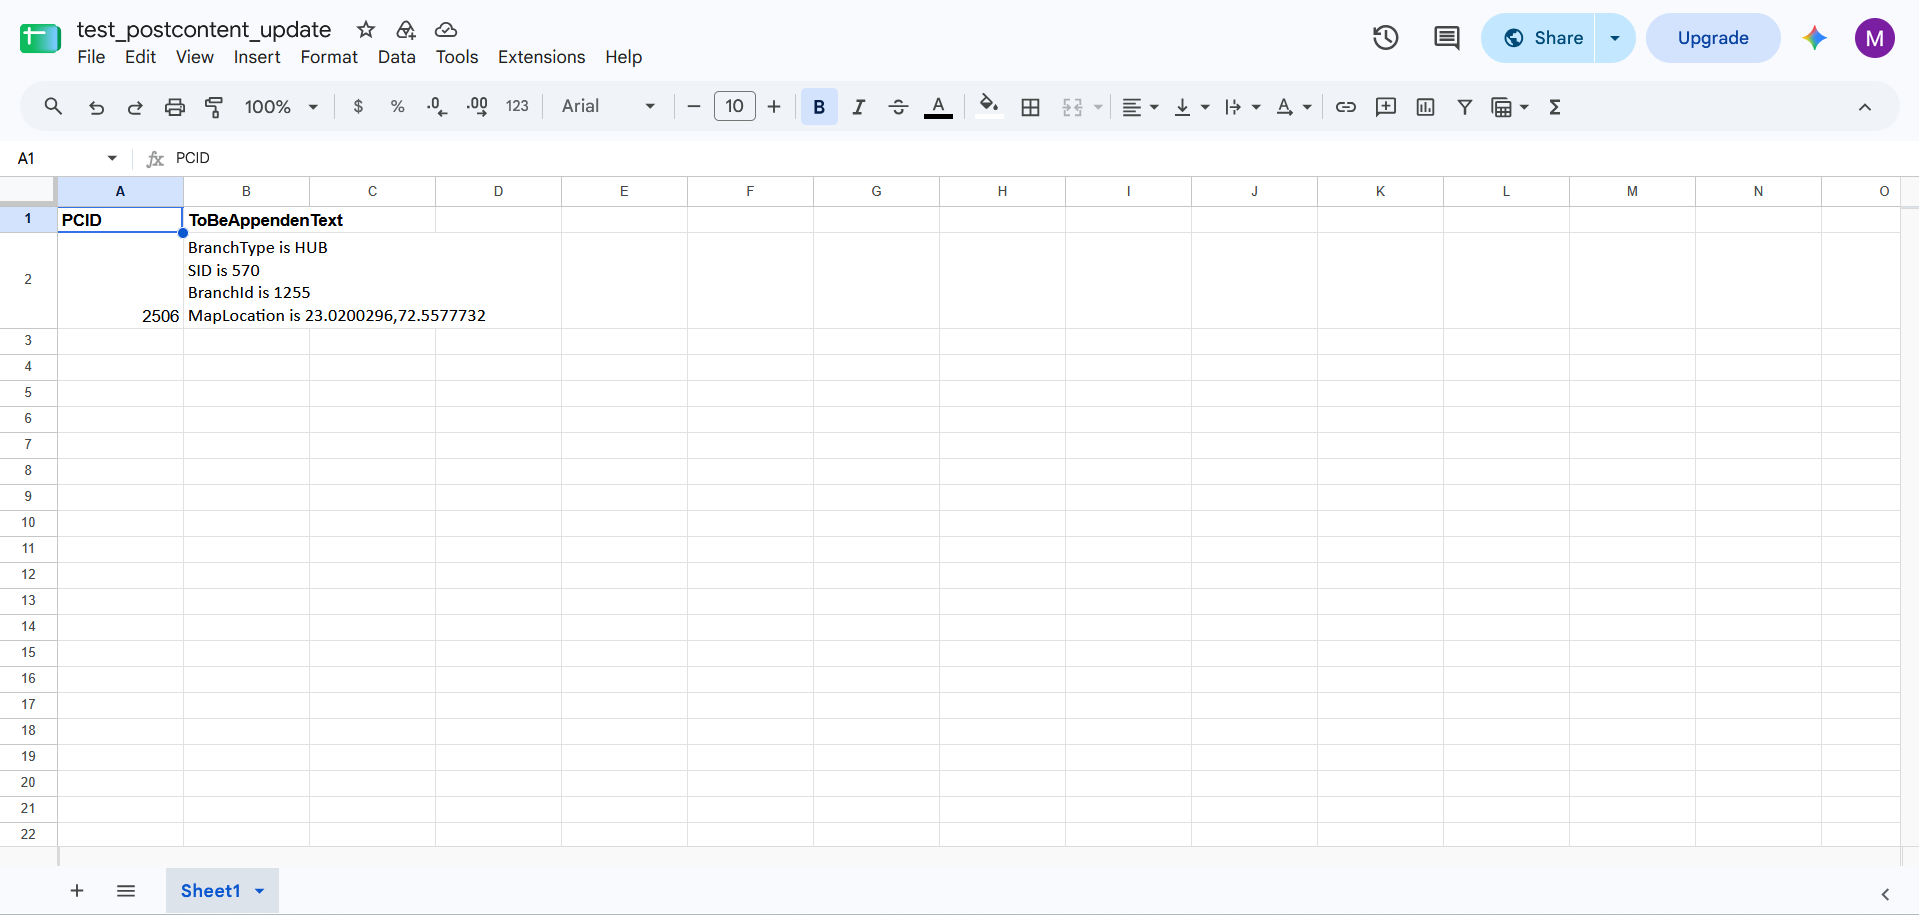Undo the last action
The height and width of the screenshot is (915, 1919).
pos(96,107)
